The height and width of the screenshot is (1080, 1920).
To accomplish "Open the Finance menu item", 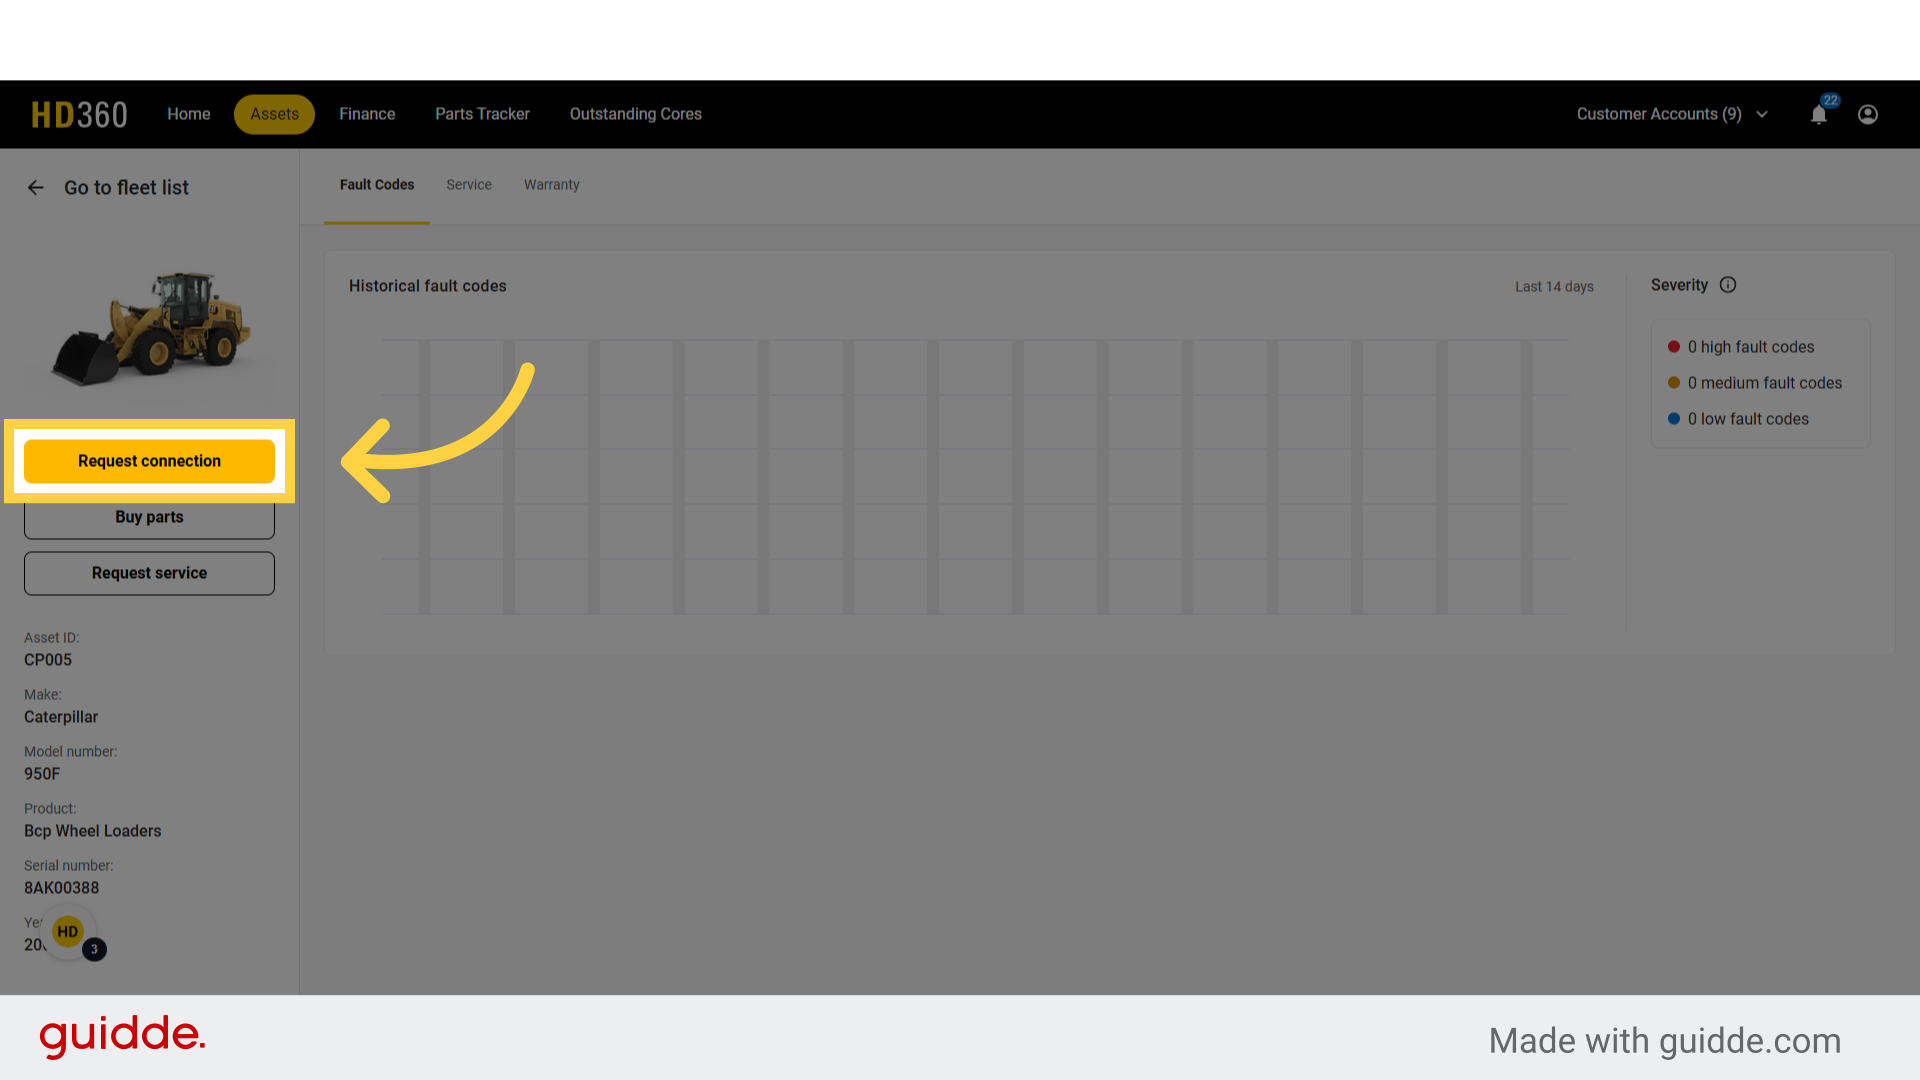I will (x=366, y=115).
